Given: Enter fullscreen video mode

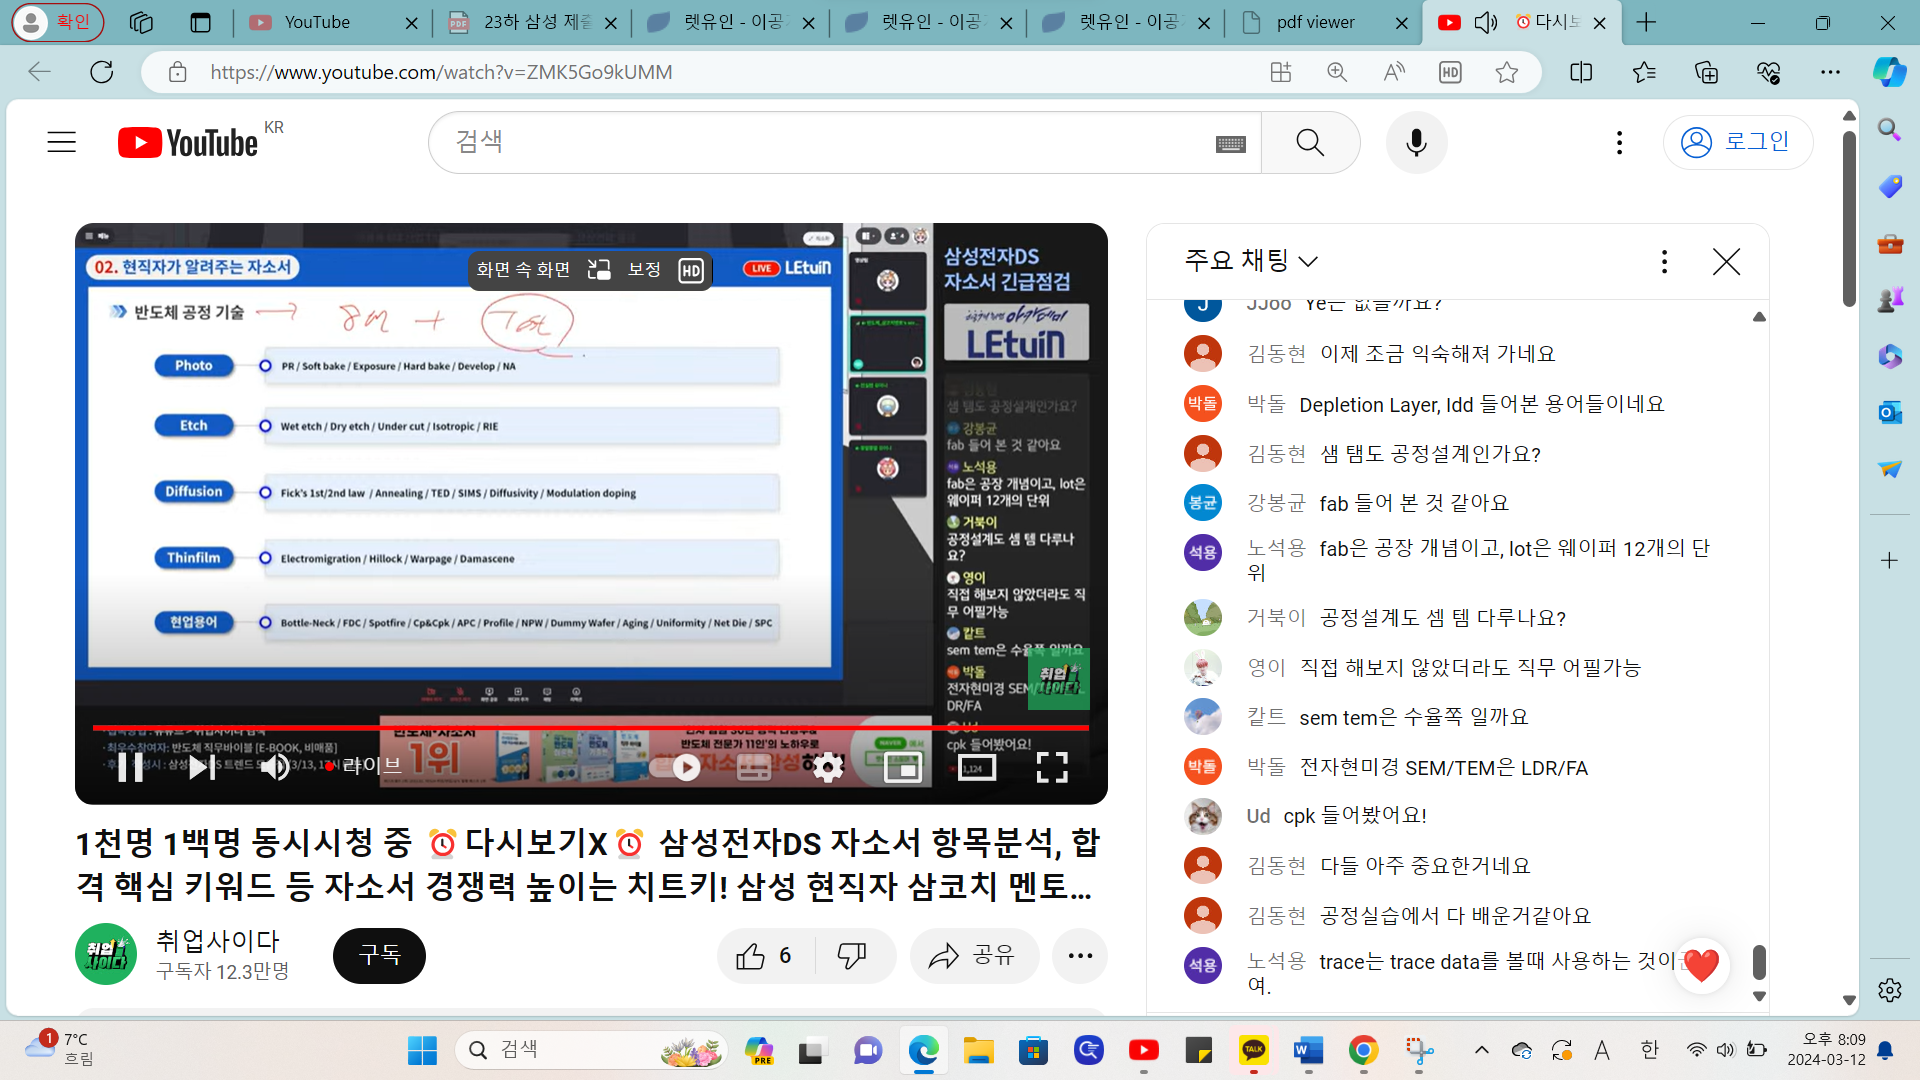Looking at the screenshot, I should click(1051, 768).
